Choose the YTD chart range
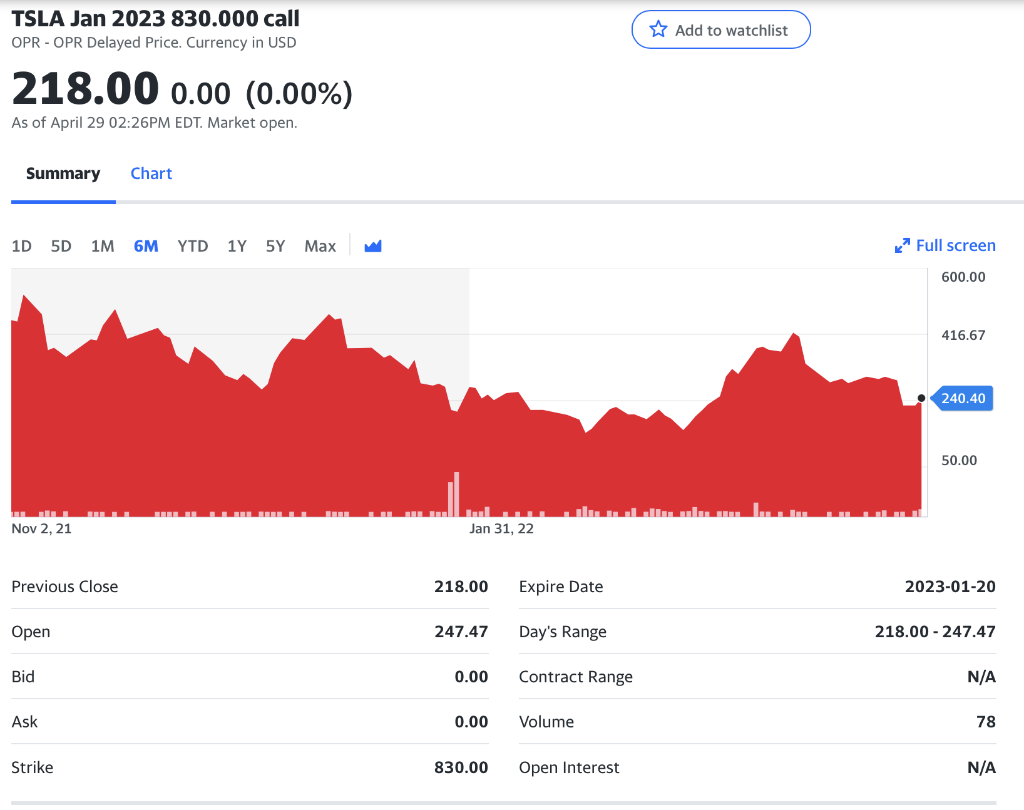 pos(193,246)
